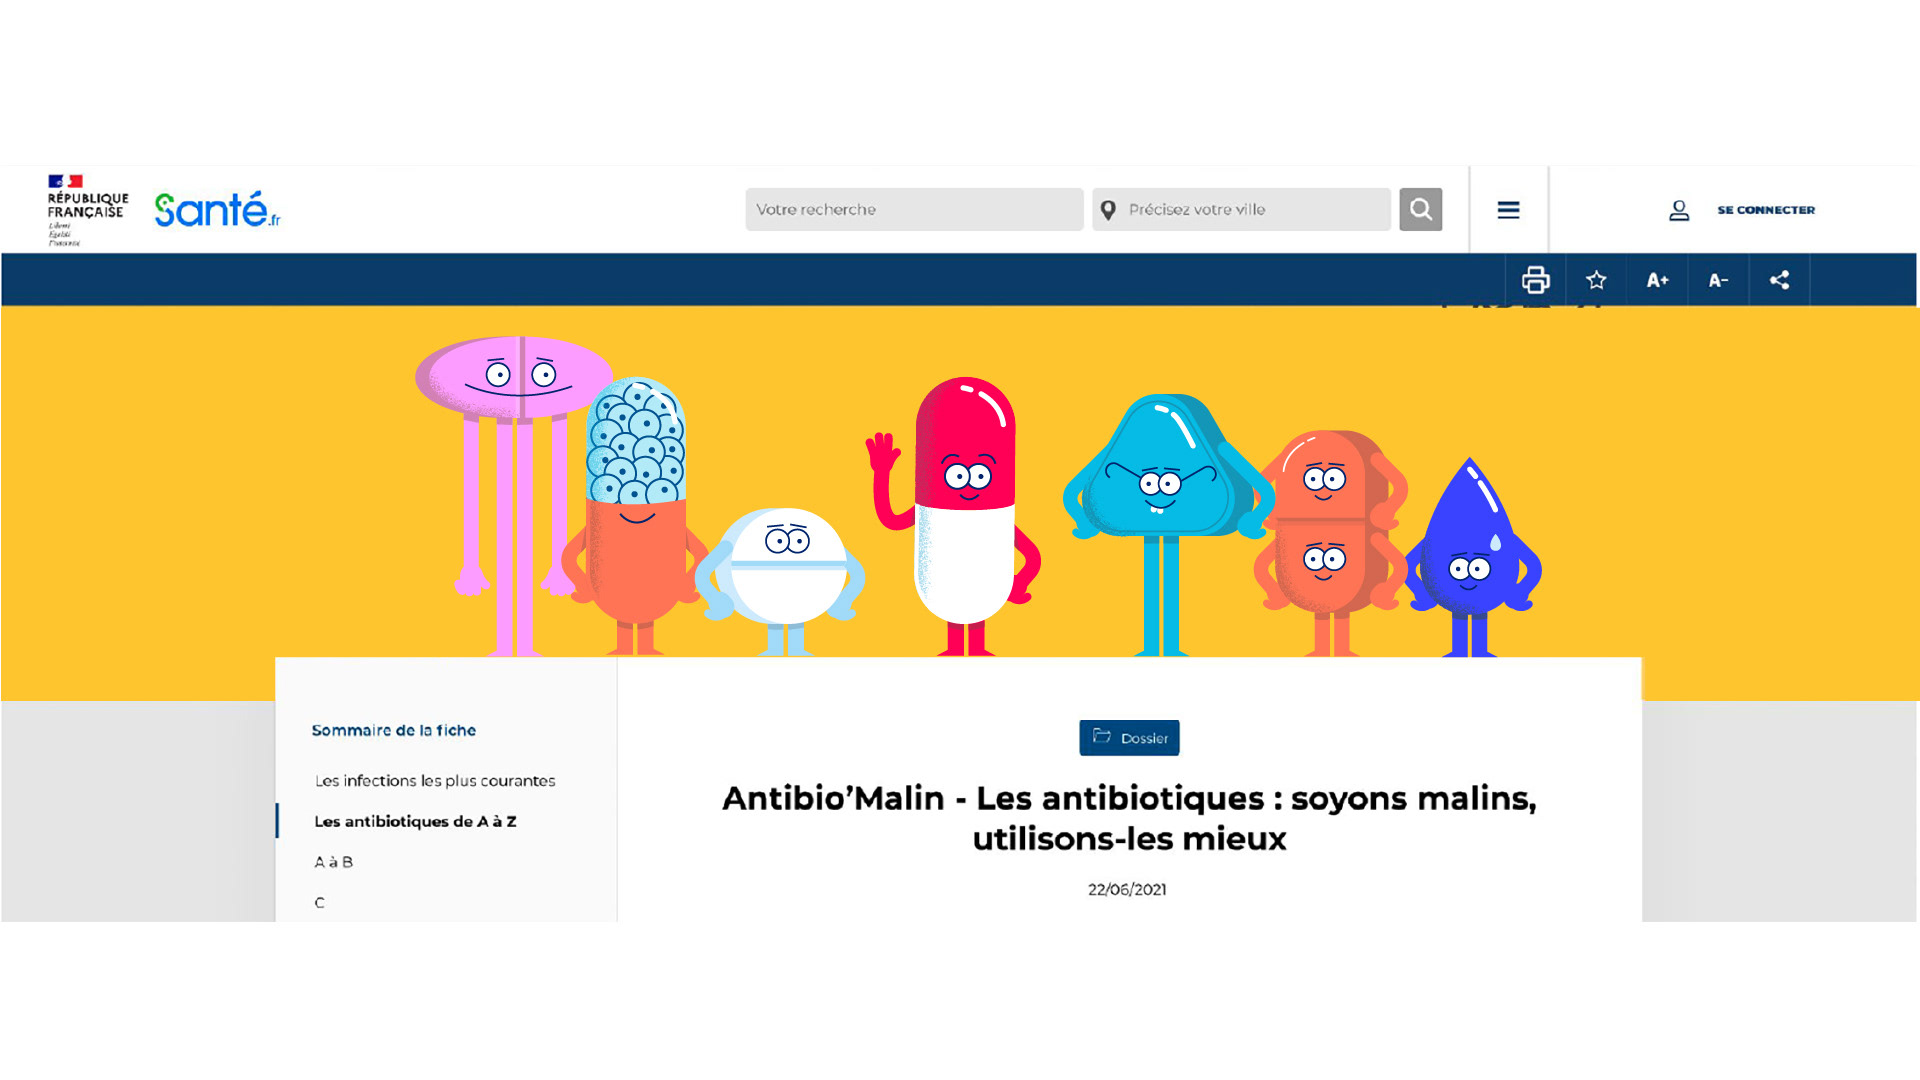The image size is (1920, 1080).
Task: Open the Santé.fr logo homepage
Action: [217, 210]
